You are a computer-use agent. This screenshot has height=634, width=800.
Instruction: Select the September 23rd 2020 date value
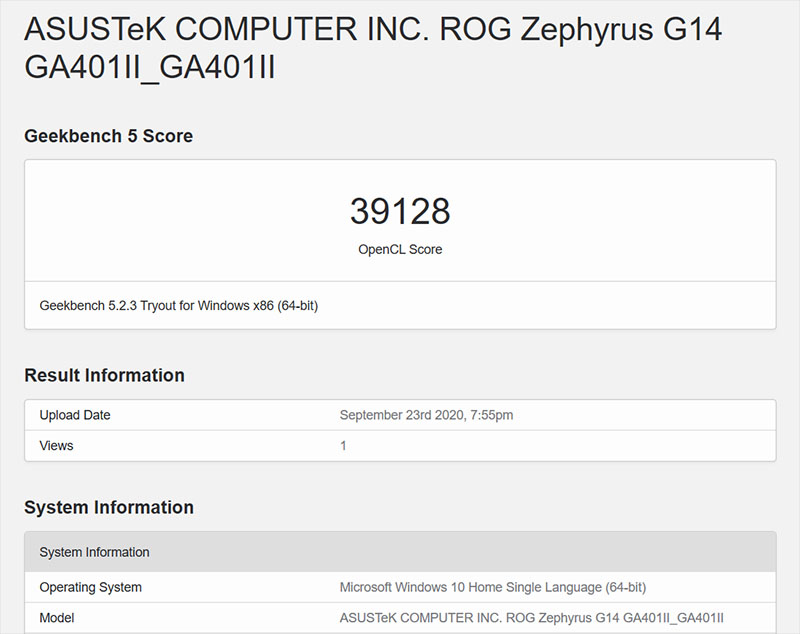[426, 415]
